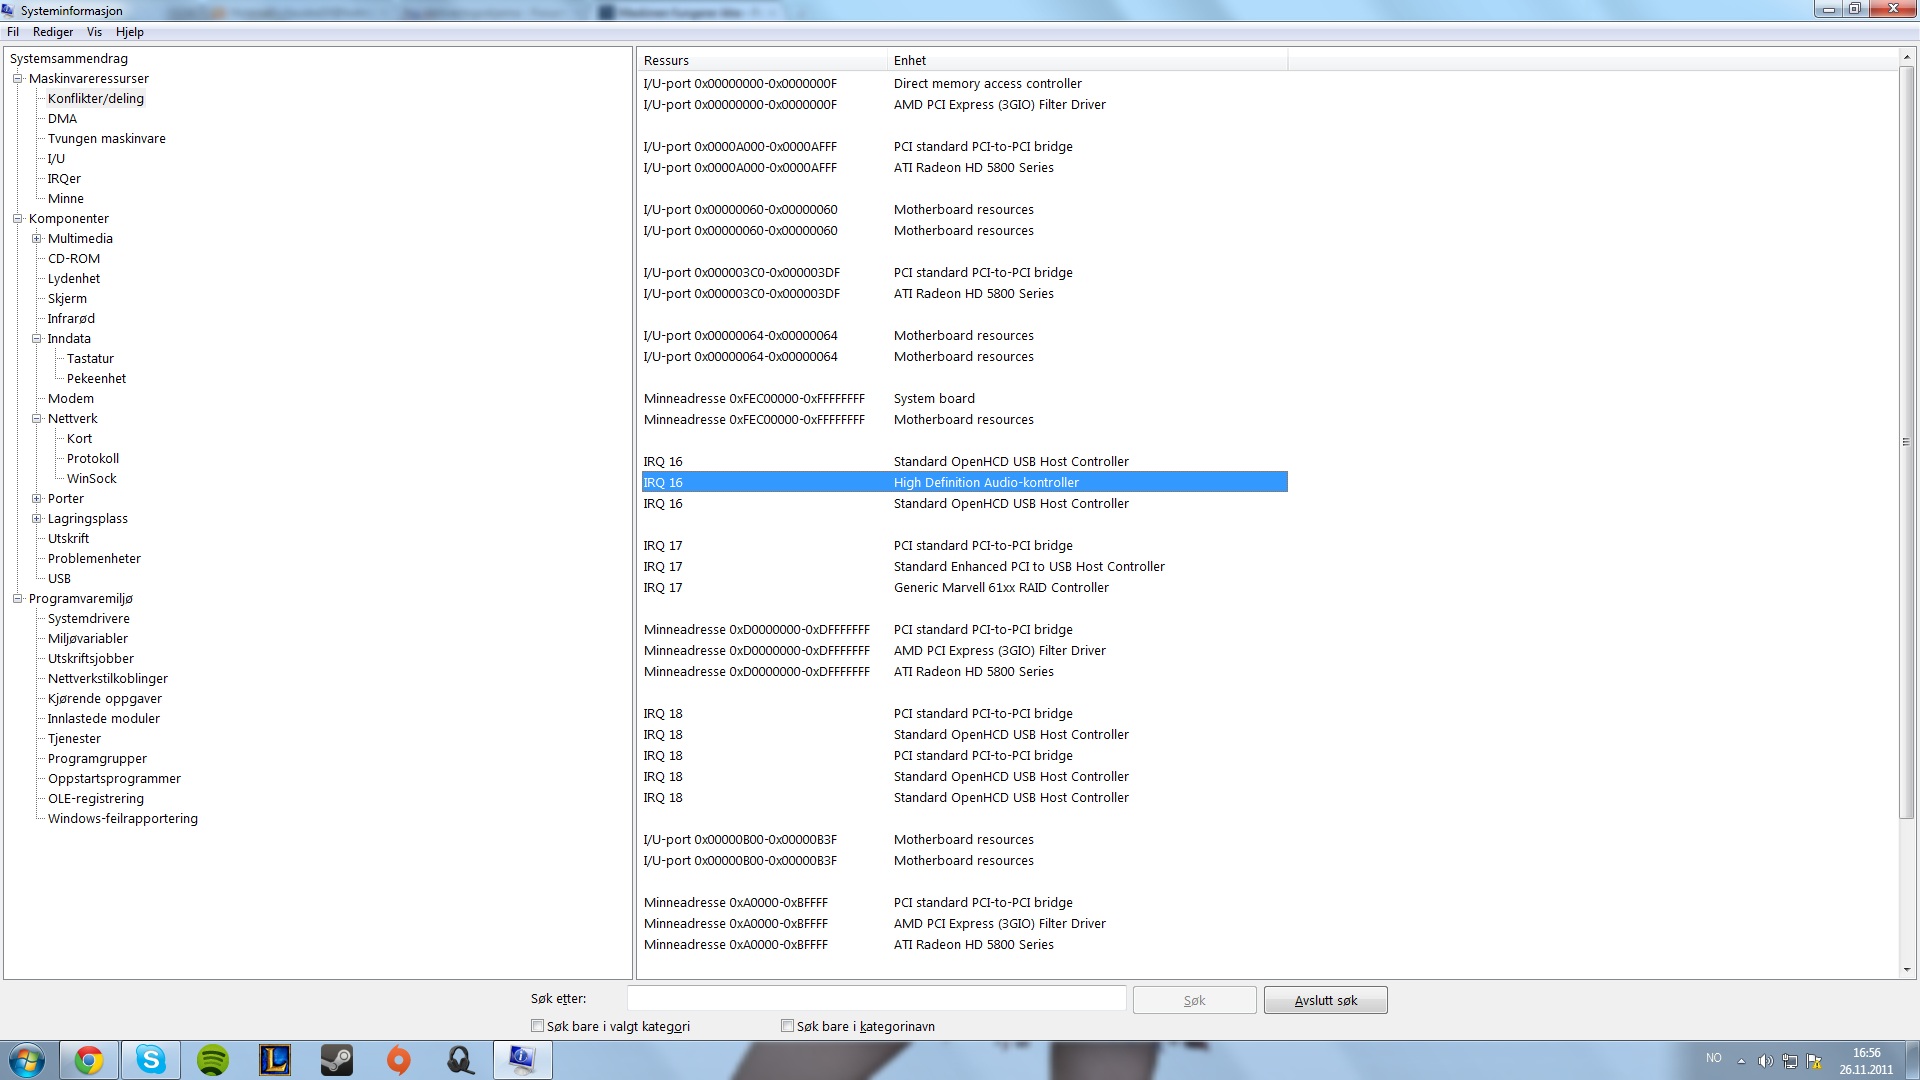
Task: Open League of Legends taskbar icon
Action: pos(275,1060)
